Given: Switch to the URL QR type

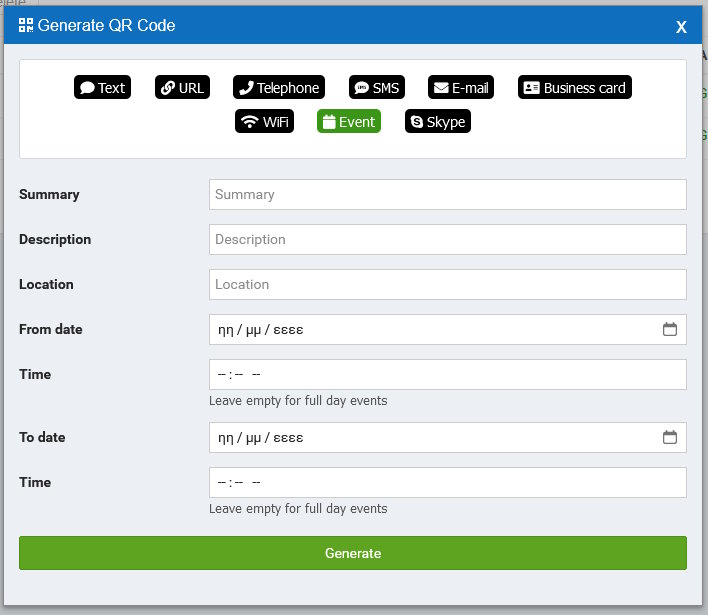Looking at the screenshot, I should point(182,88).
